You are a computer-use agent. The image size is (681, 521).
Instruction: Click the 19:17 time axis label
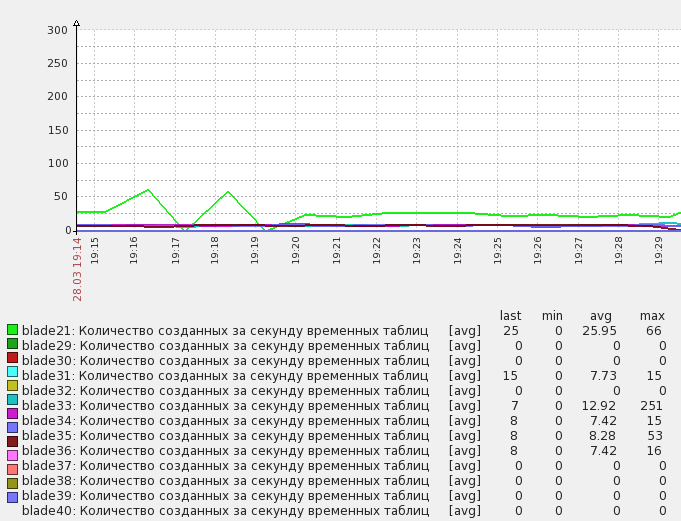click(x=175, y=251)
